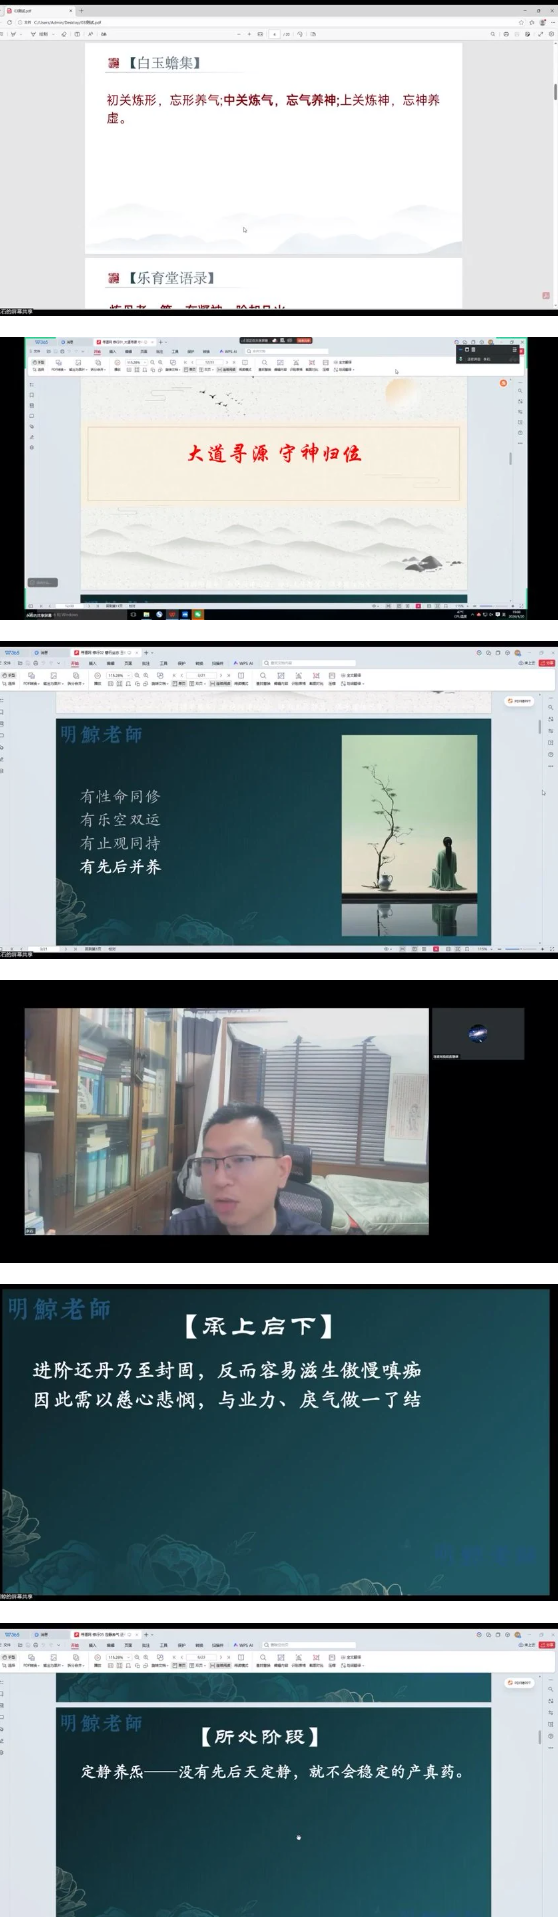Click the page number field in the PDF browser toolbar
Image resolution: width=558 pixels, height=1917 pixels.
pos(275,34)
